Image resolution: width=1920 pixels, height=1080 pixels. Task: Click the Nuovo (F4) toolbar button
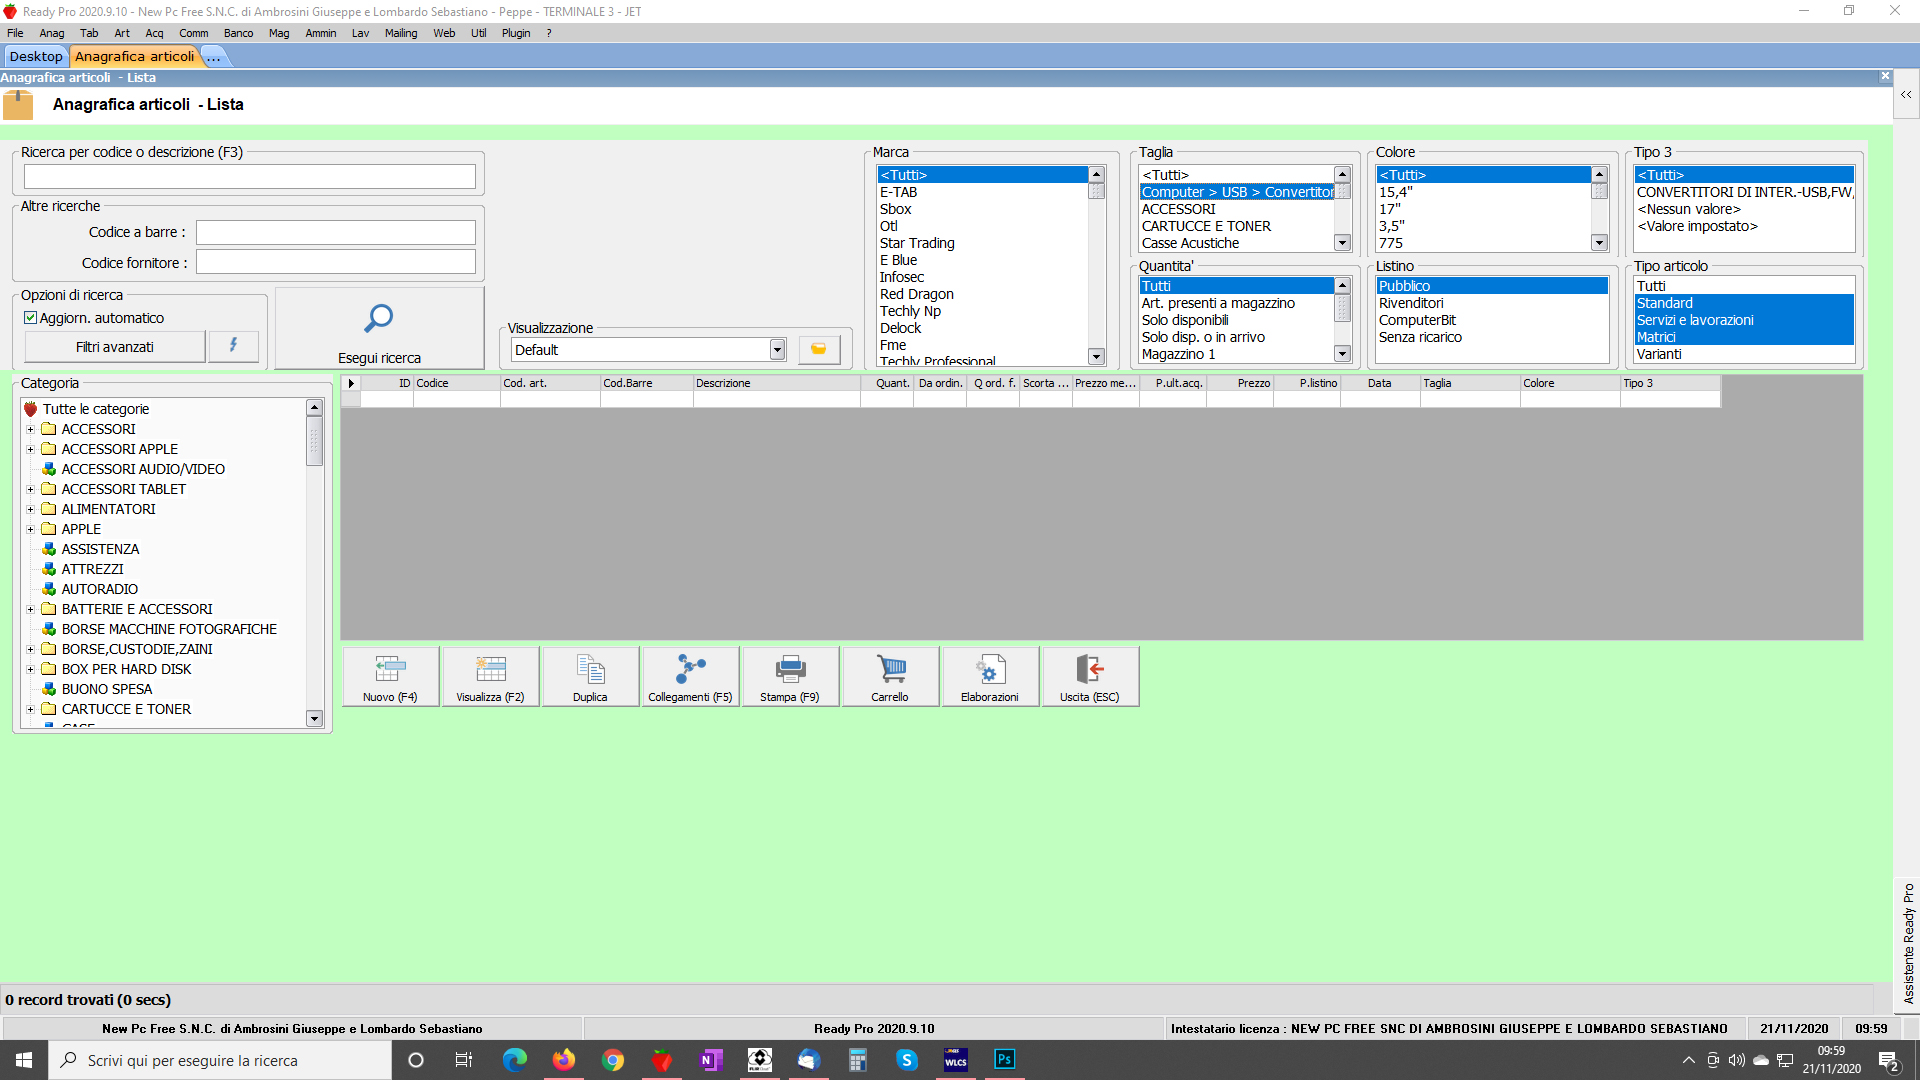(x=390, y=677)
